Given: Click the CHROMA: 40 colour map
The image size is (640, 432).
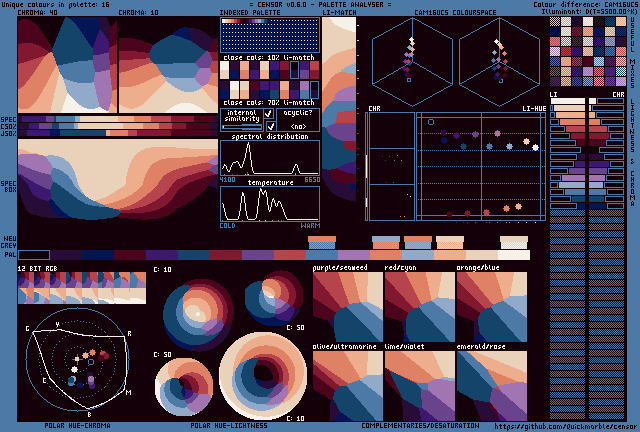Looking at the screenshot, I should click(x=67, y=65).
